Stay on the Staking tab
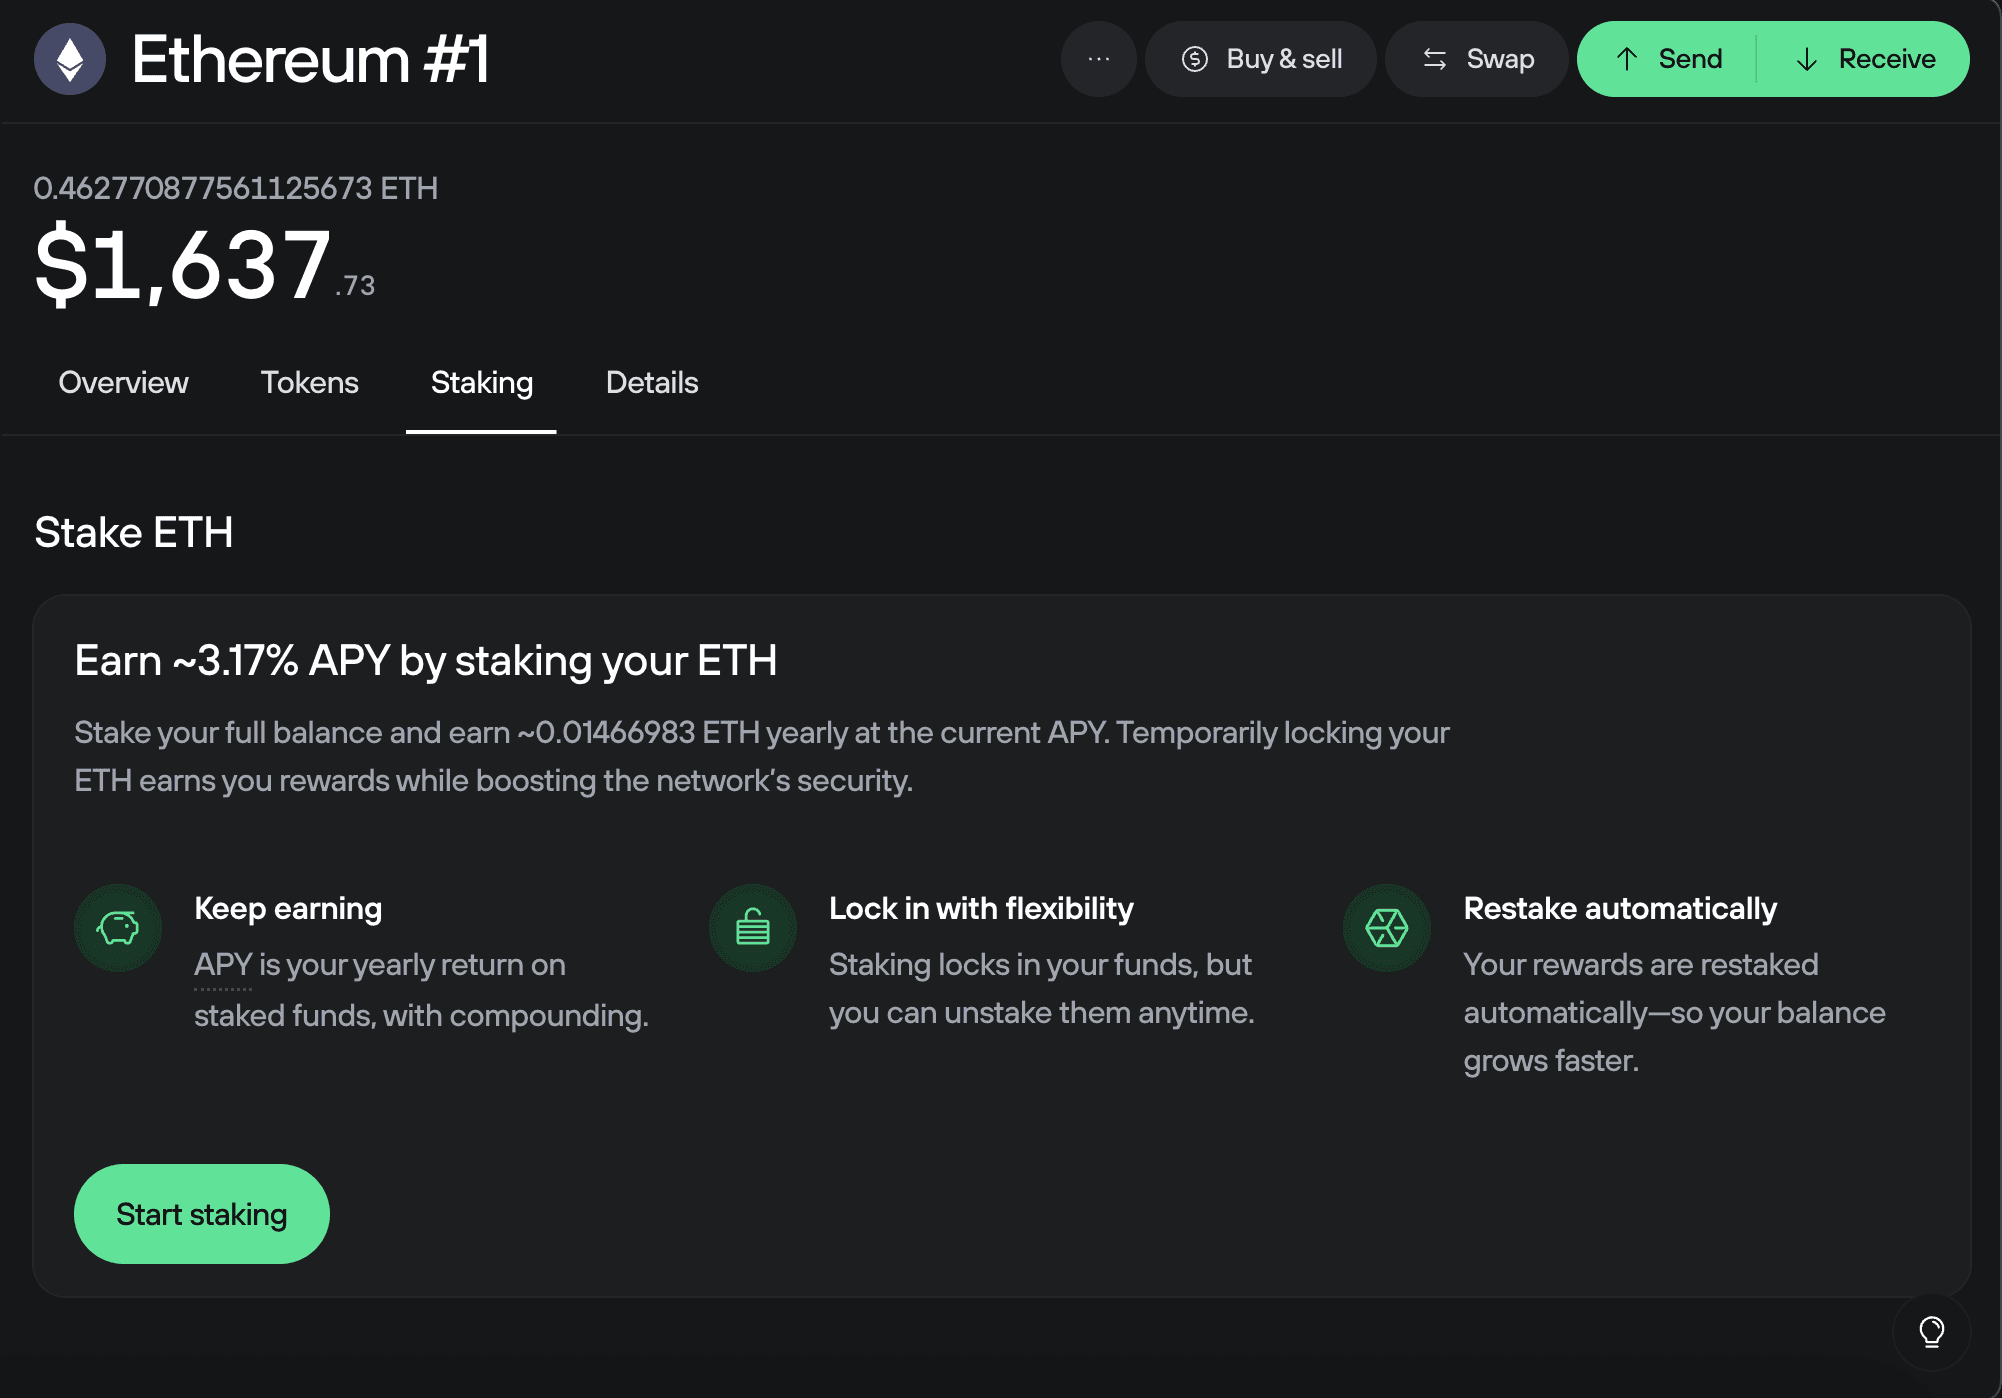This screenshot has height=1398, width=2002. click(x=481, y=383)
